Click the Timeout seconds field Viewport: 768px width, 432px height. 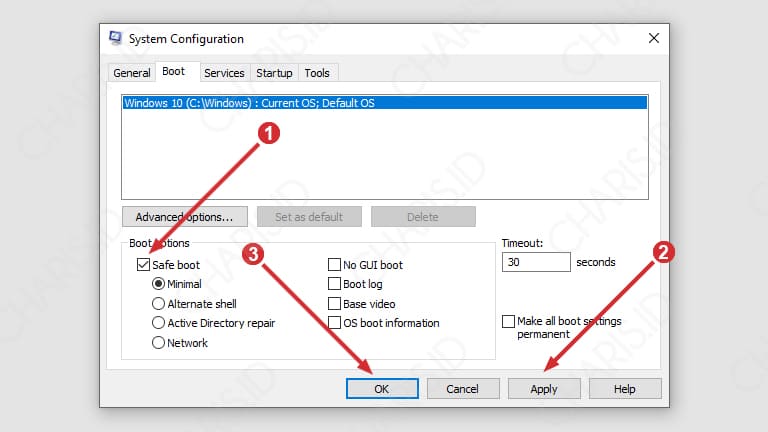tap(536, 262)
